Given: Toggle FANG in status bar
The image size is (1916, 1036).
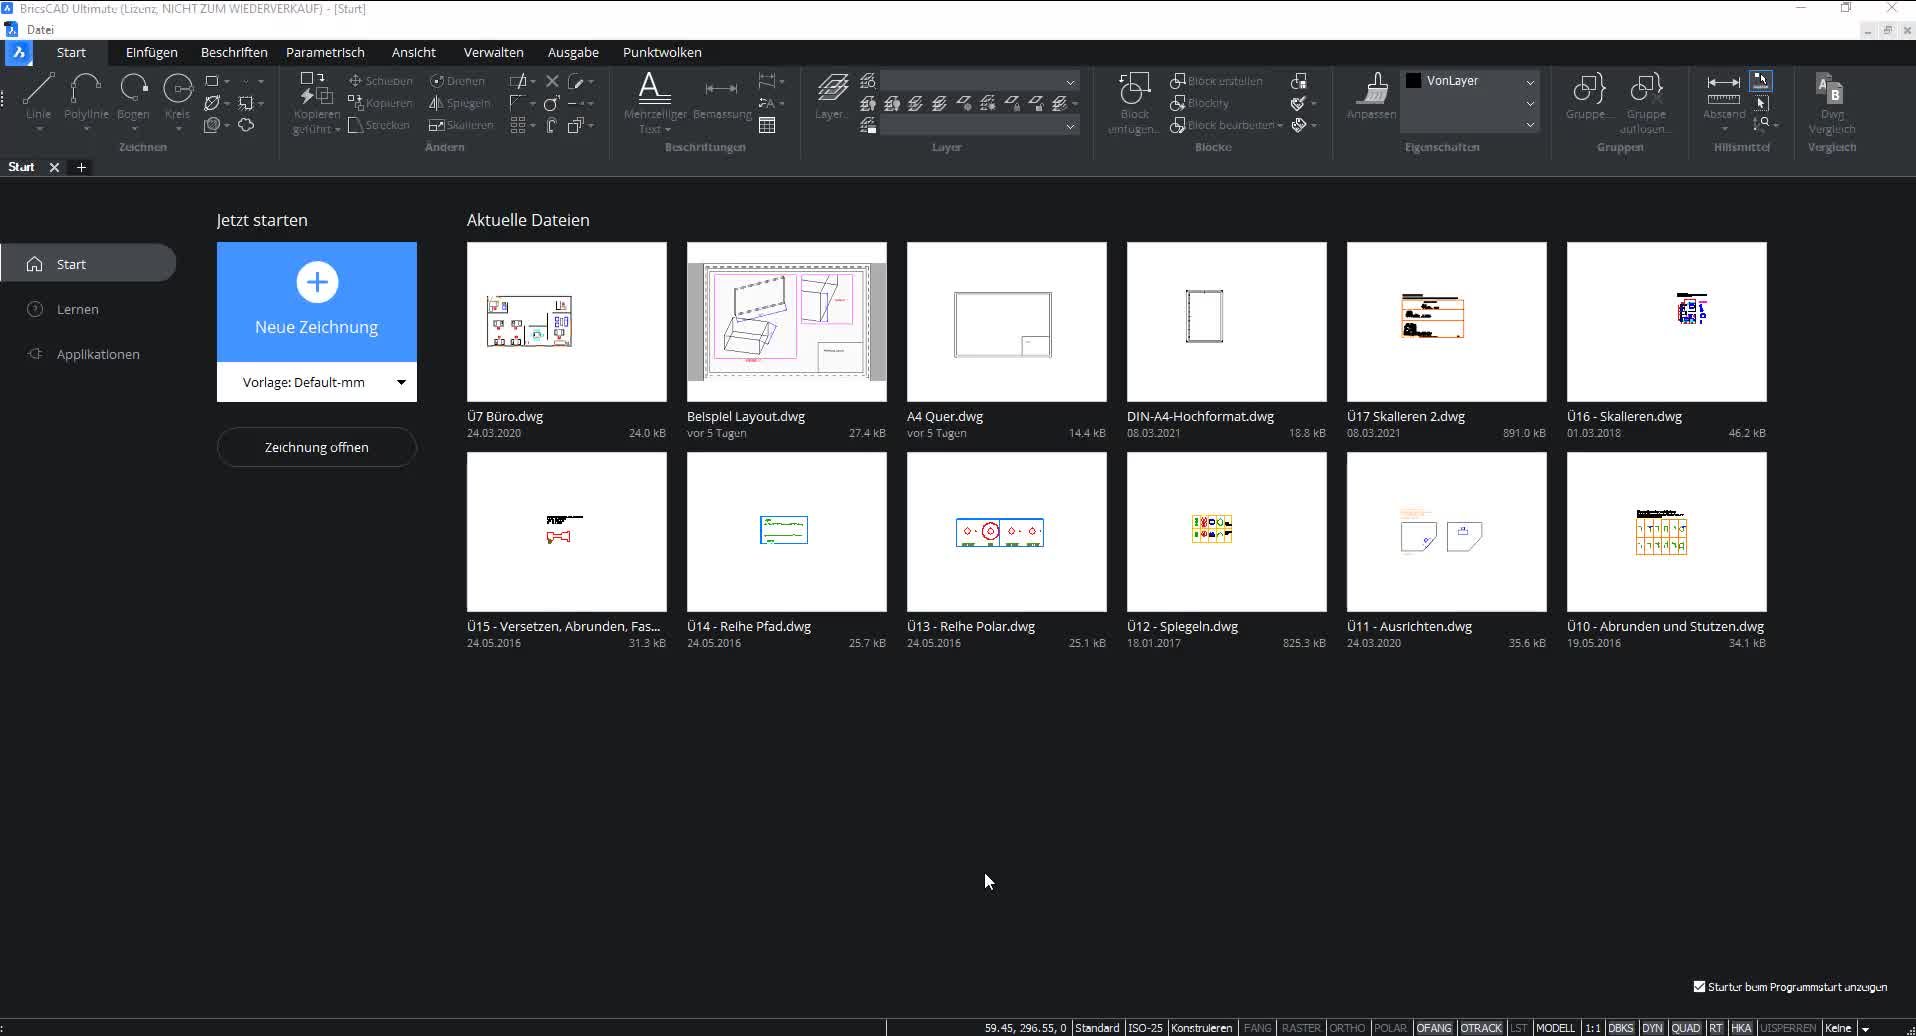Looking at the screenshot, I should point(1257,1028).
